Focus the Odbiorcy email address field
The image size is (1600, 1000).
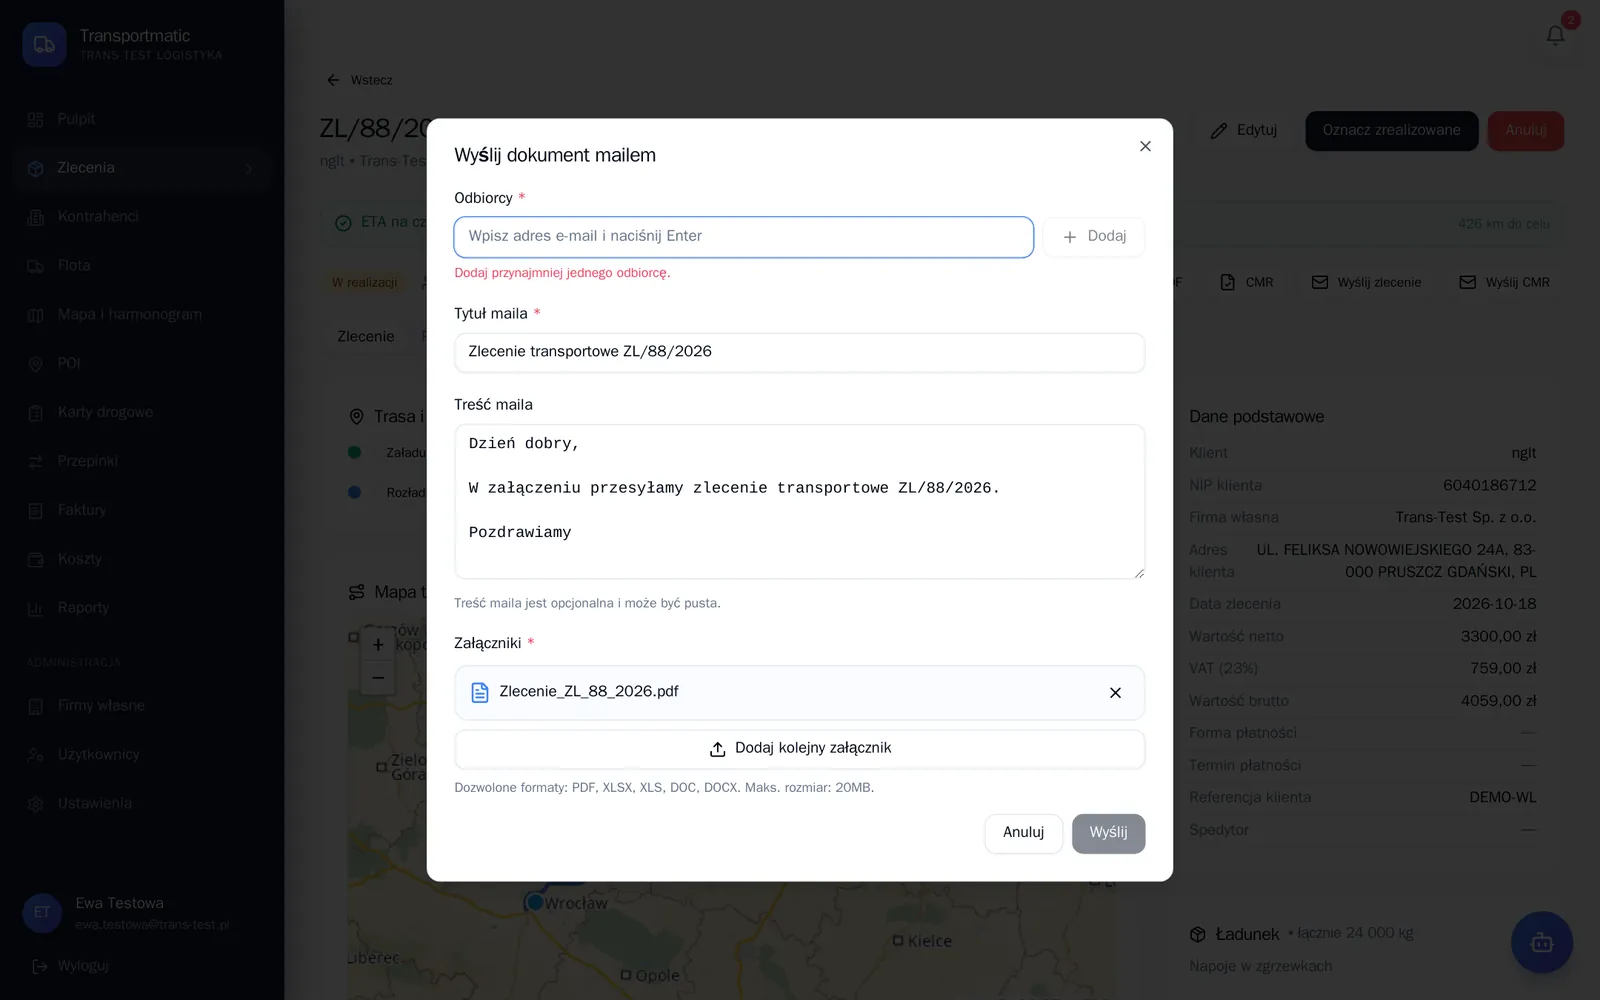(x=743, y=237)
